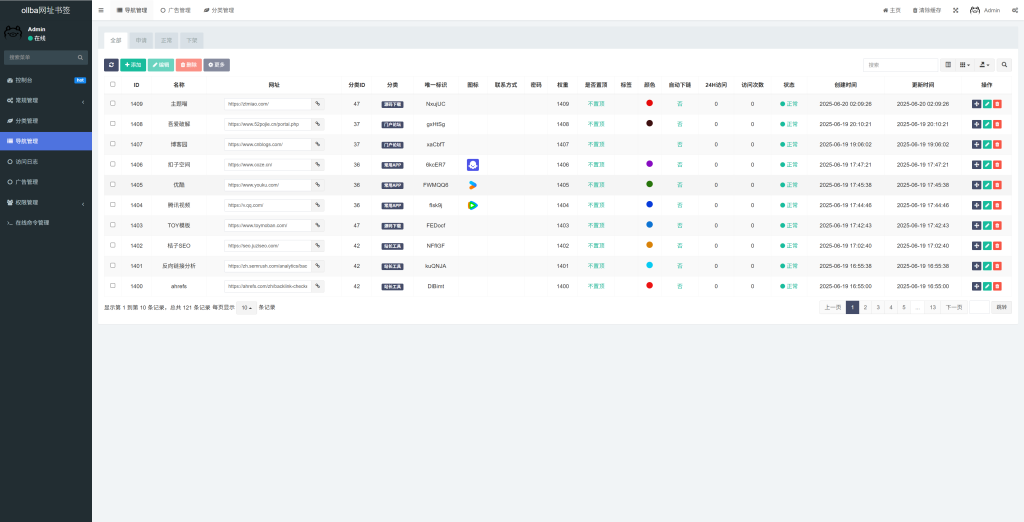Click the refresh icon button in table toolbar

[111, 65]
